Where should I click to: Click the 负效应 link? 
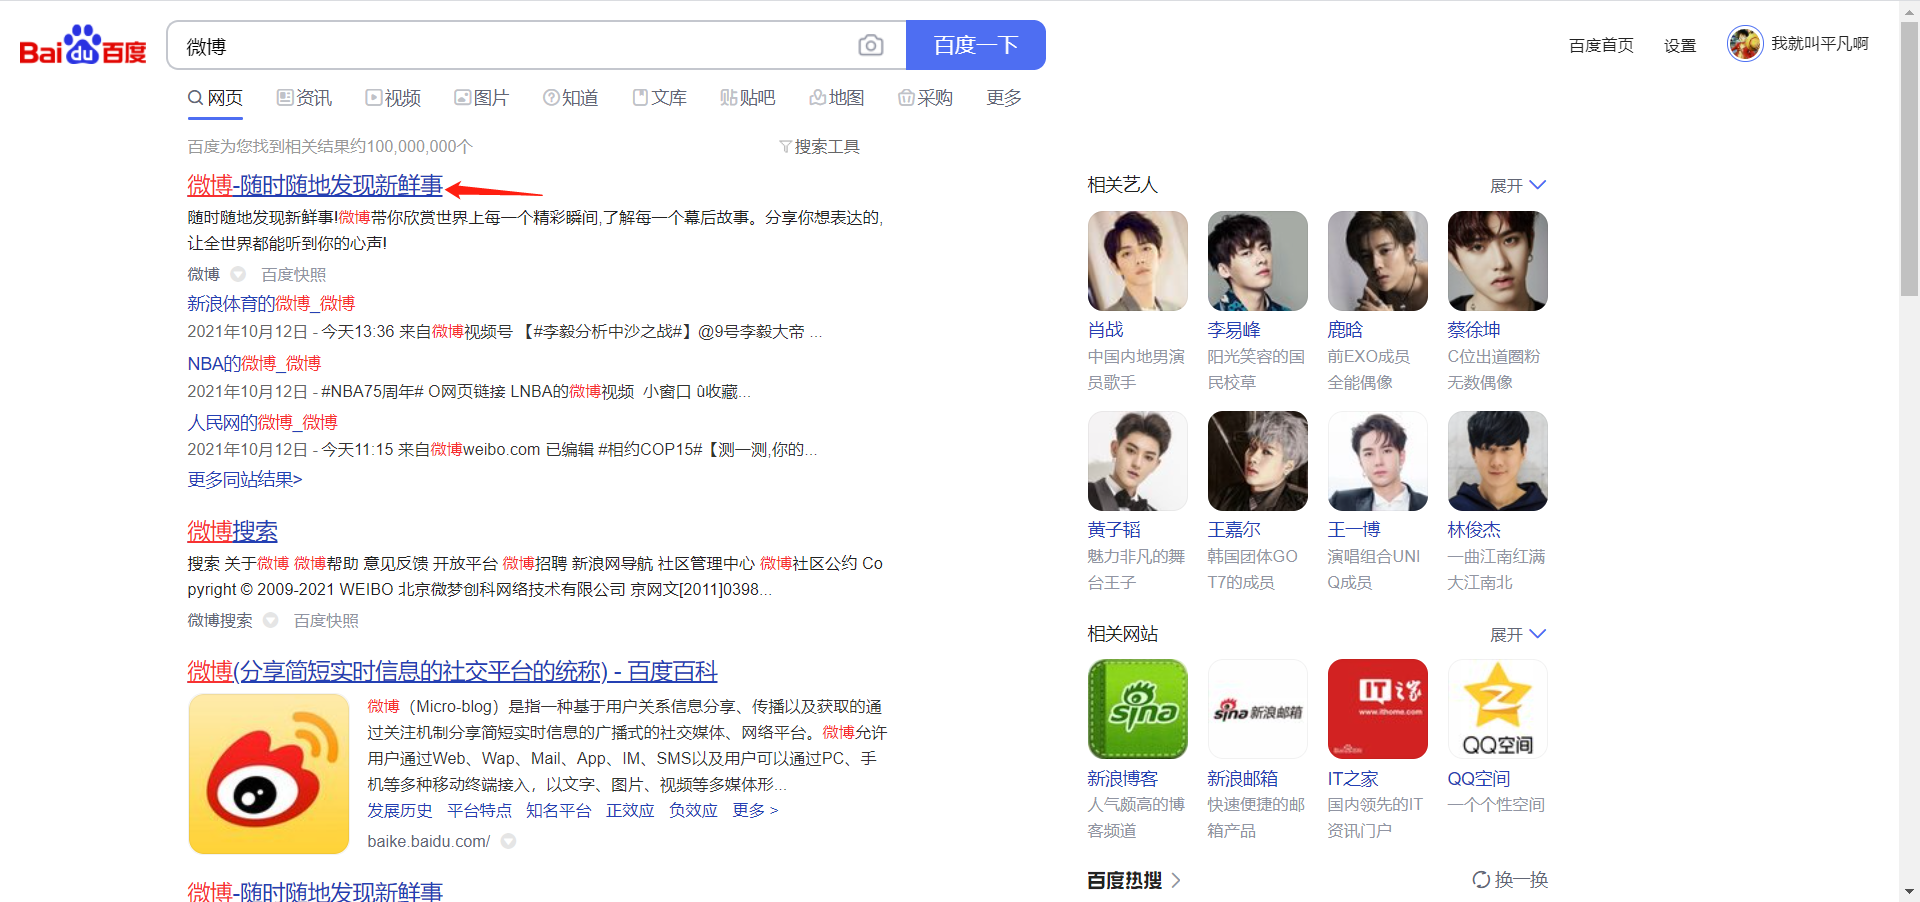(693, 810)
